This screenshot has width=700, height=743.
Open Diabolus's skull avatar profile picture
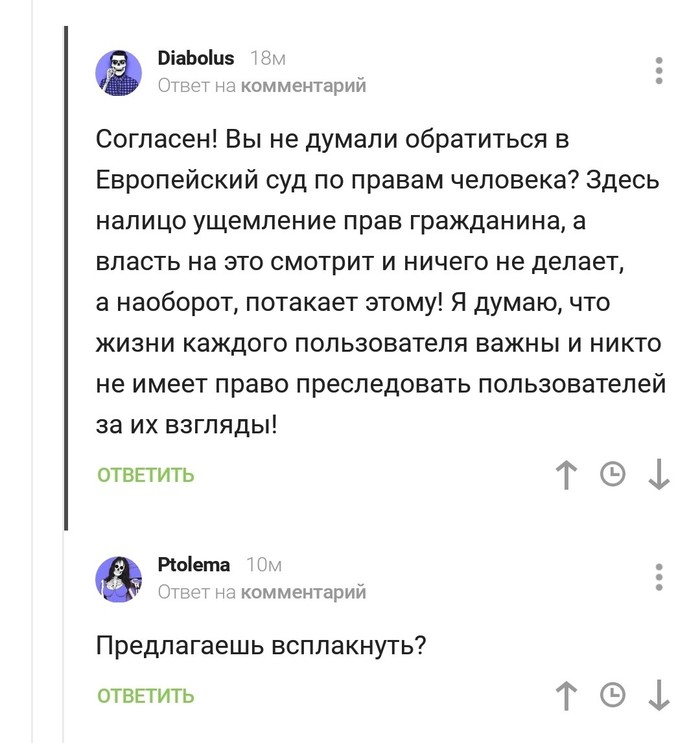119,73
